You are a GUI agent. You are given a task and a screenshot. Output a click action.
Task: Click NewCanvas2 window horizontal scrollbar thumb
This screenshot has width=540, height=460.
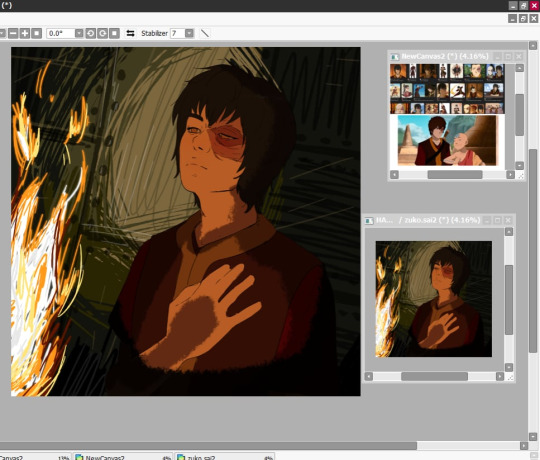(x=455, y=175)
